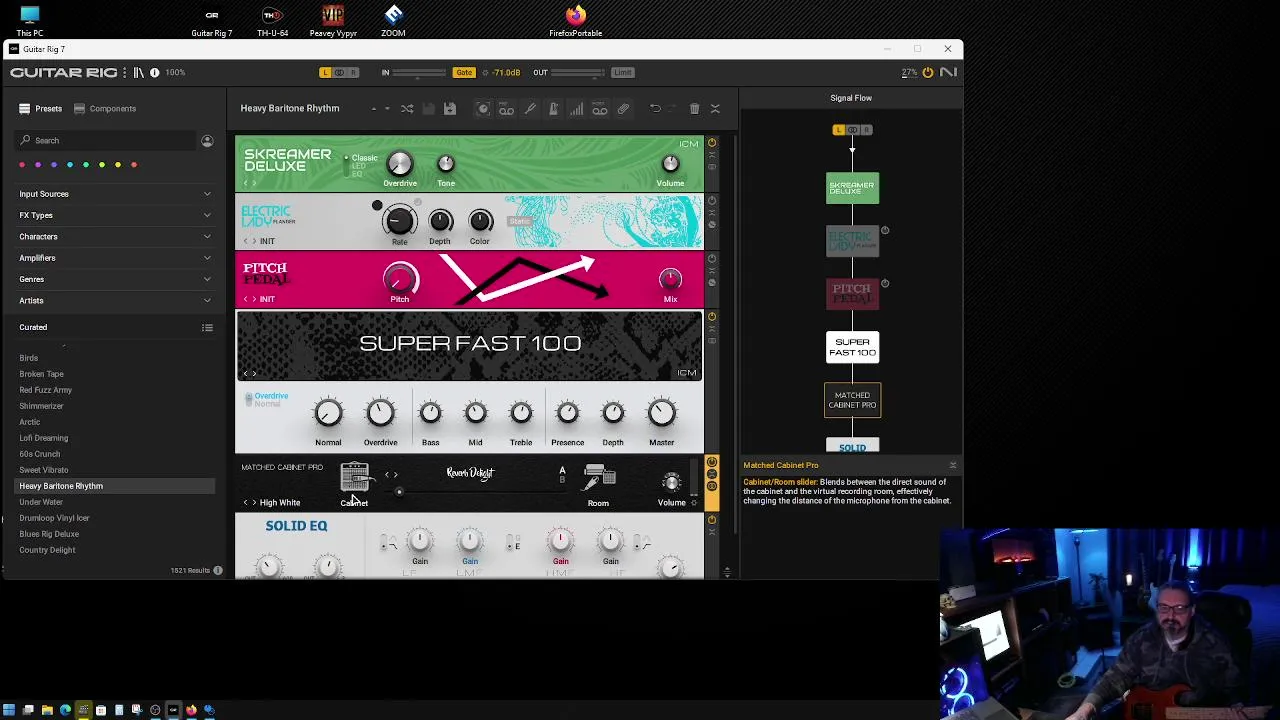Click the shuffle preset icon in toolbar

pos(407,109)
